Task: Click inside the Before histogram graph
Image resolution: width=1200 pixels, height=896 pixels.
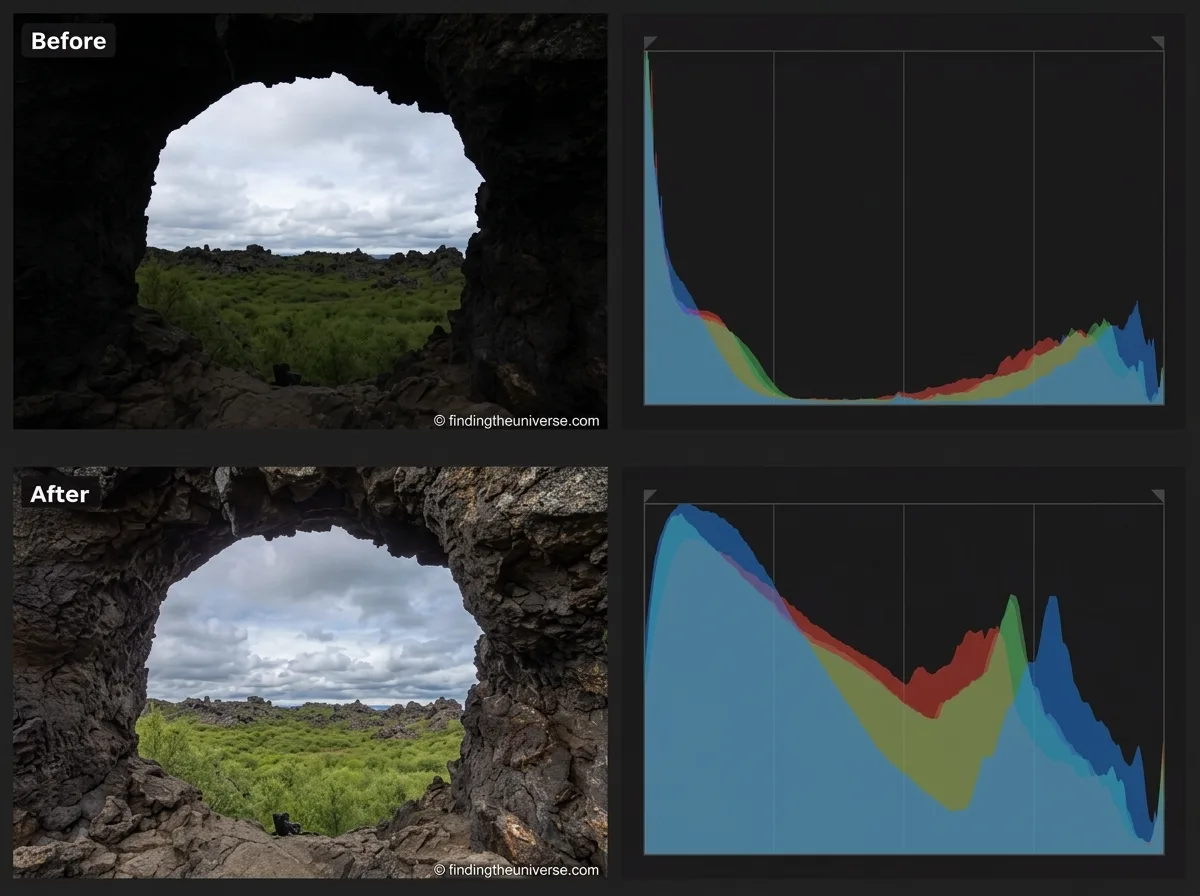Action: (x=904, y=228)
